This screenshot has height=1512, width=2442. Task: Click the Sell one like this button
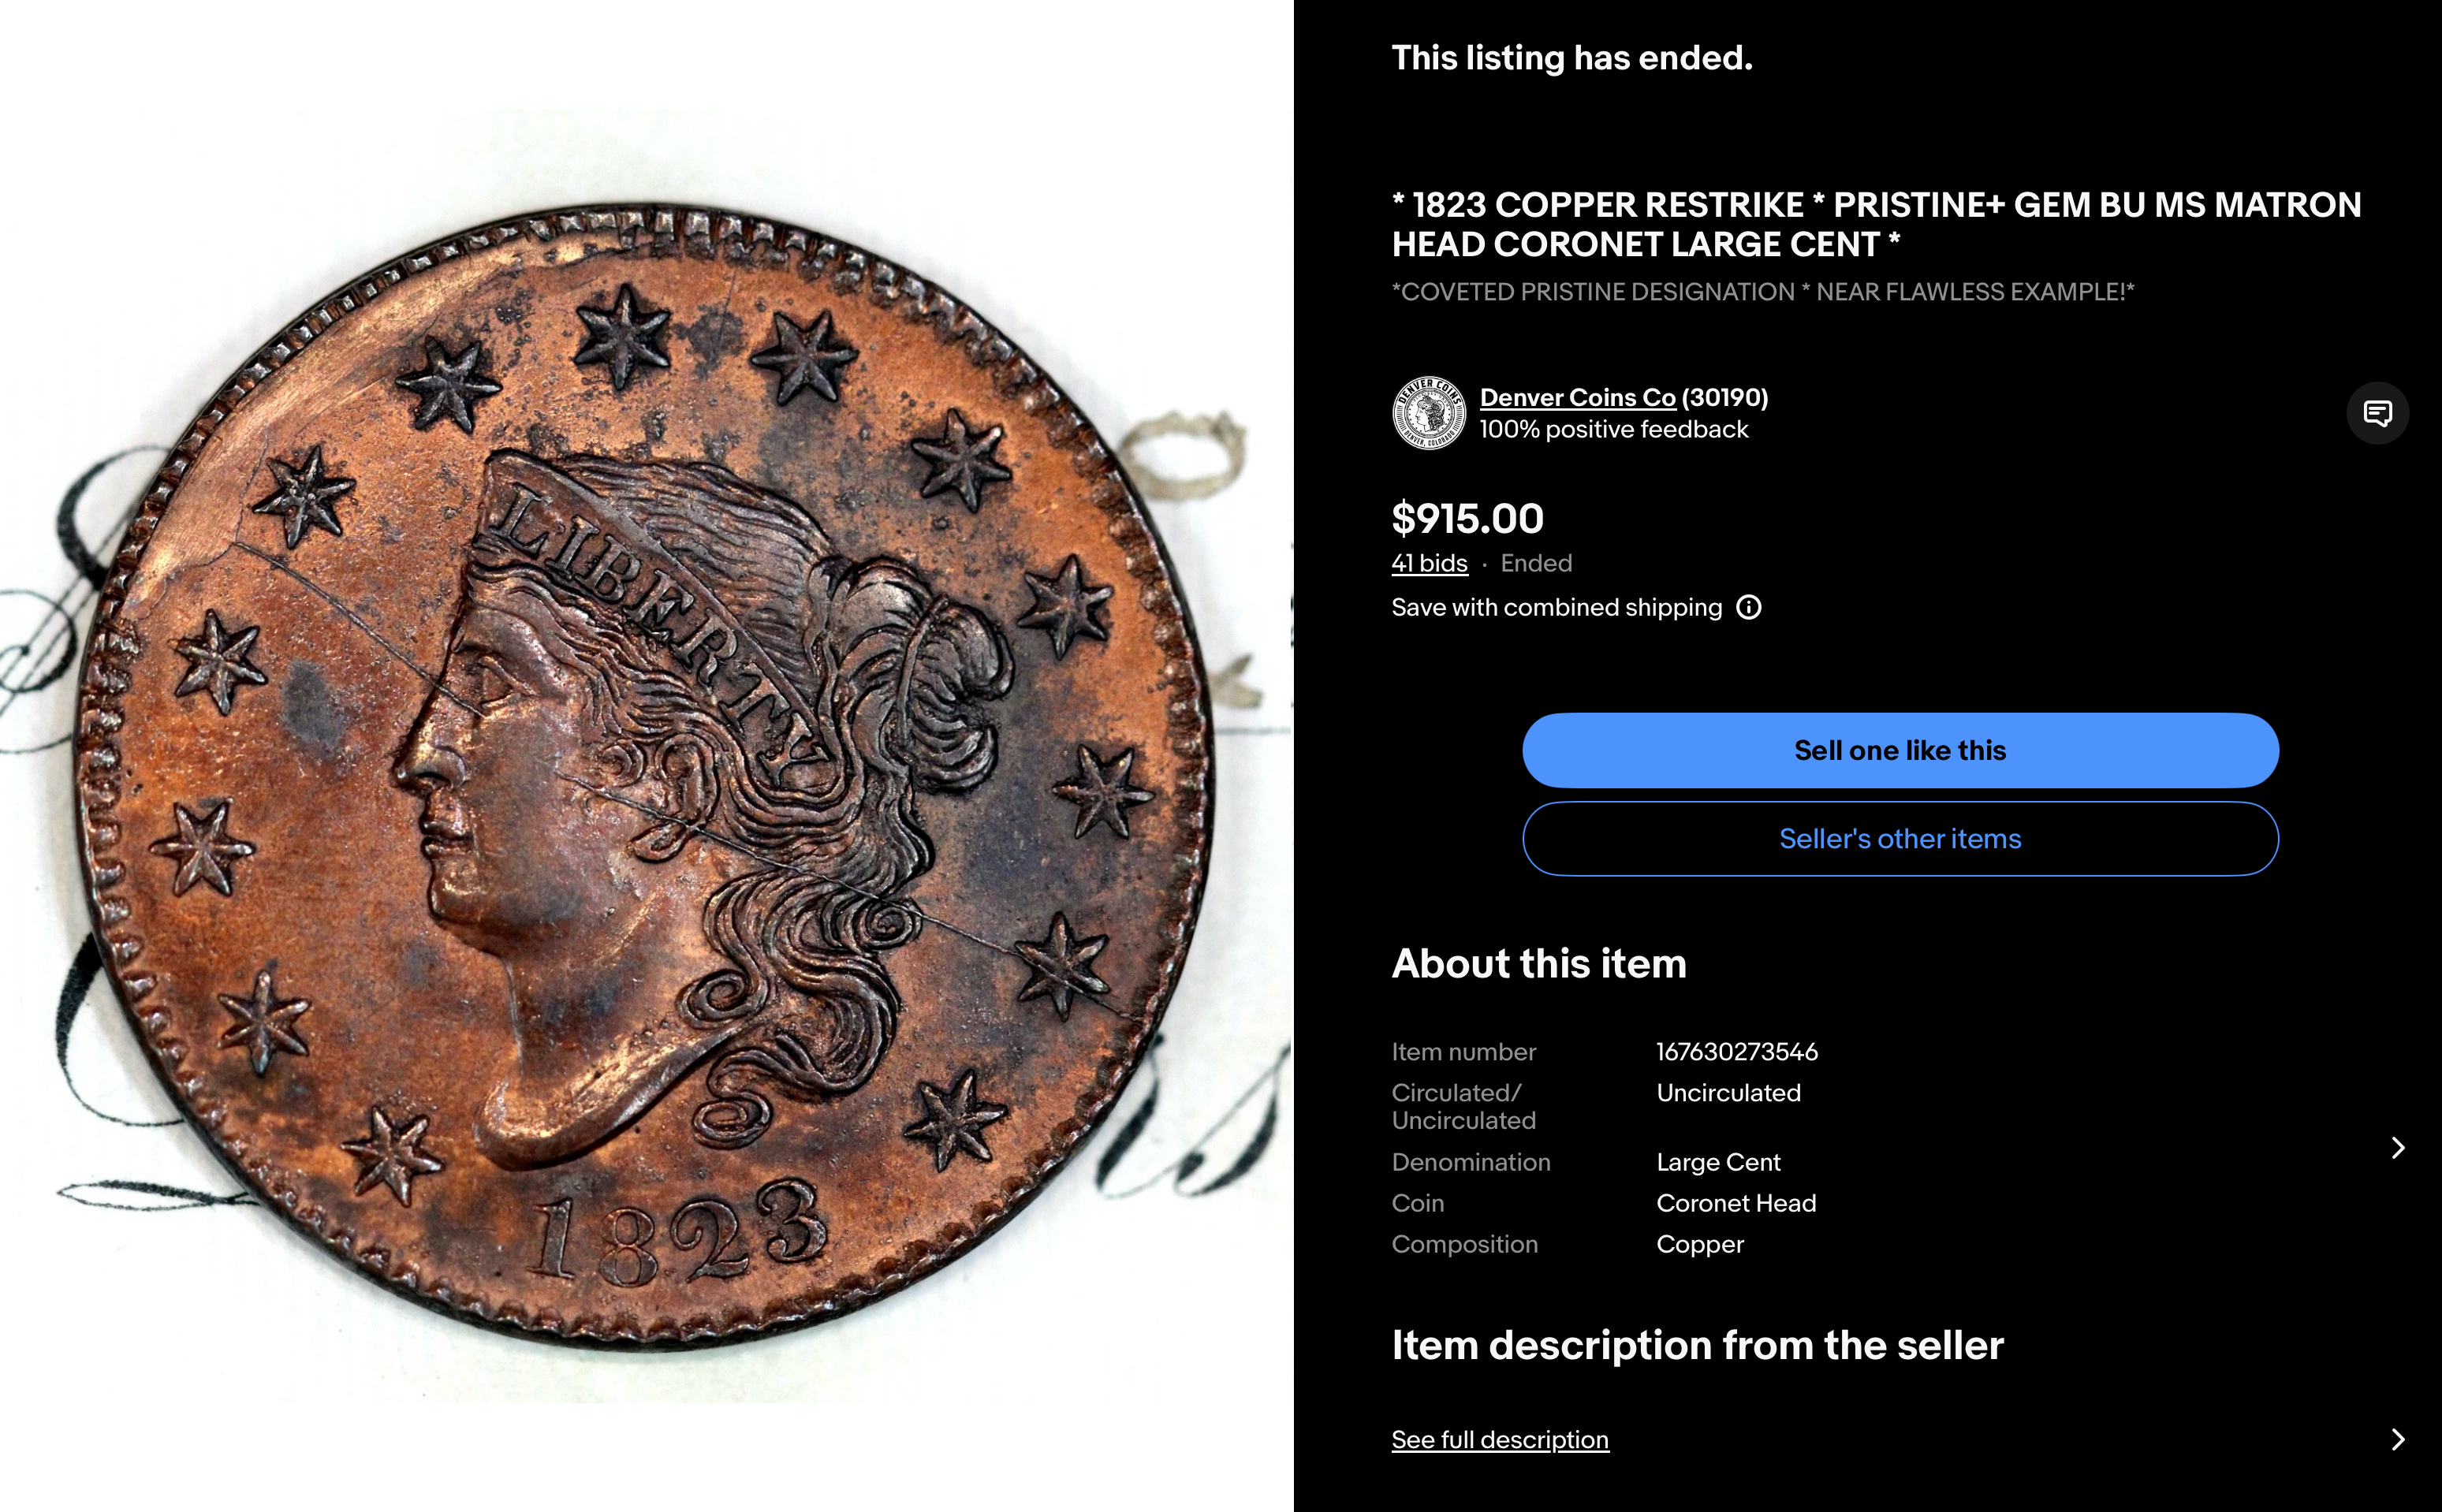1900,750
